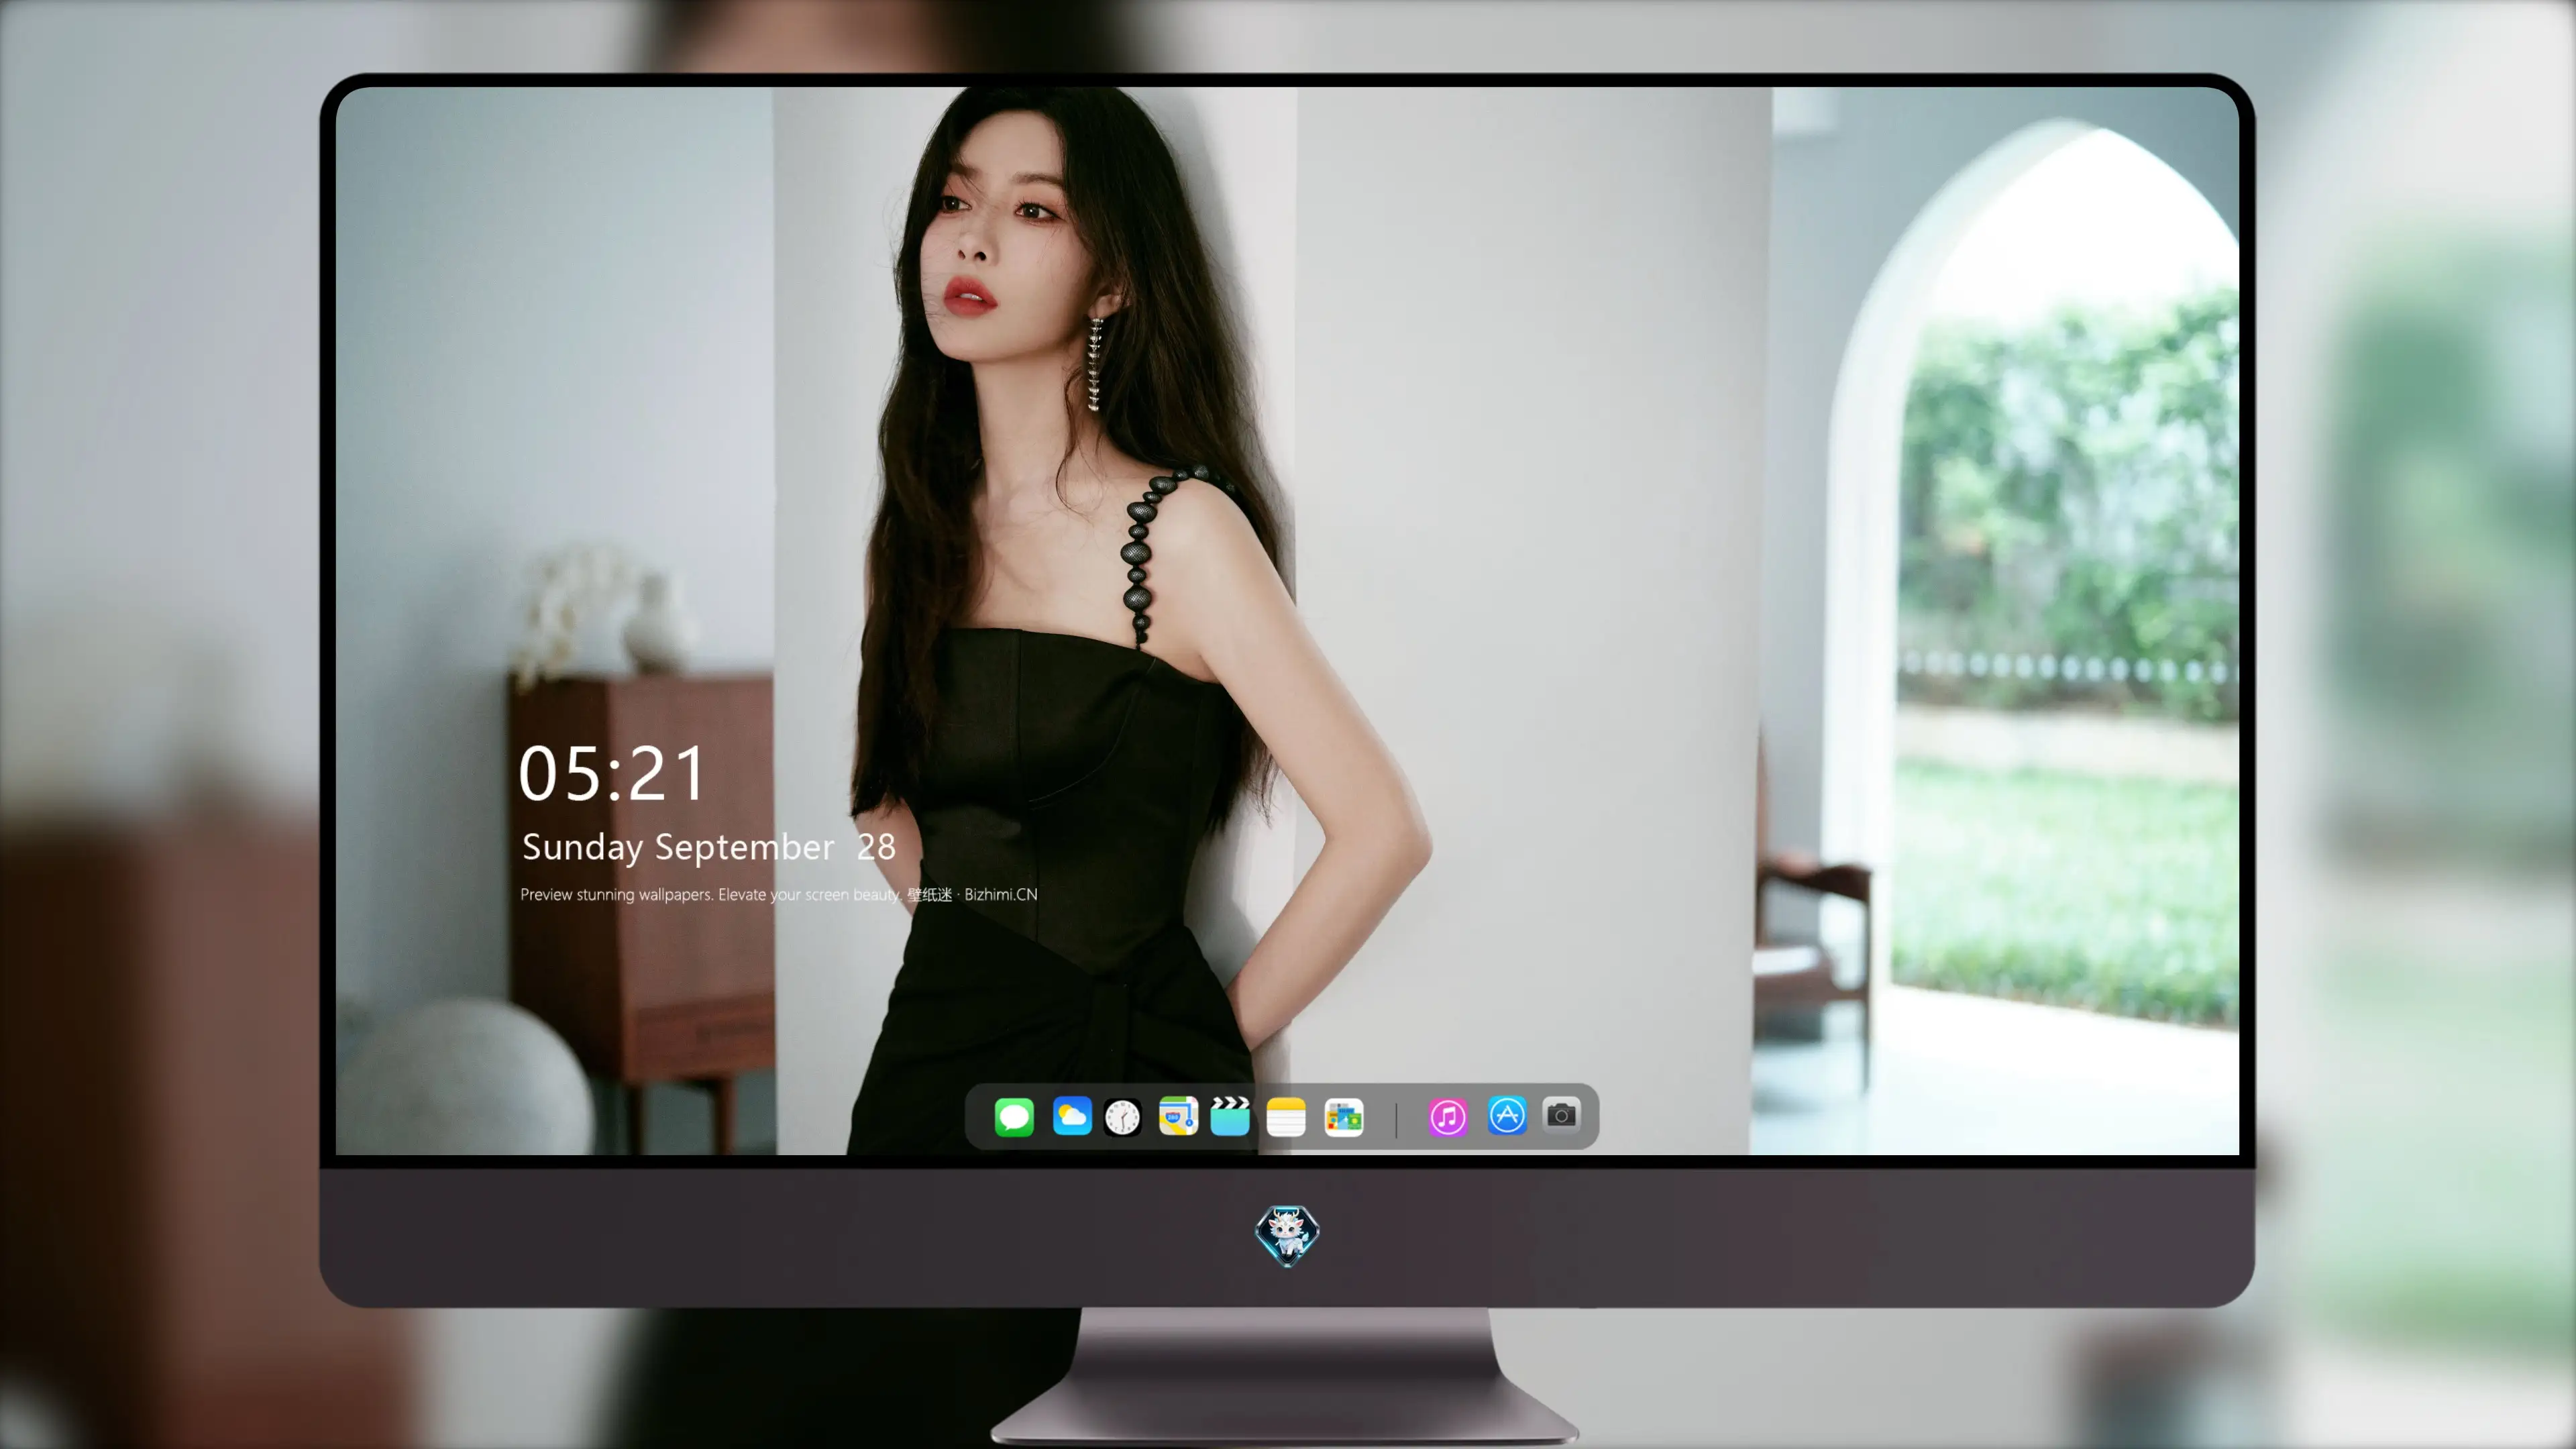Open the green Messages app in dock
This screenshot has height=1449, width=2576.
click(1014, 1117)
